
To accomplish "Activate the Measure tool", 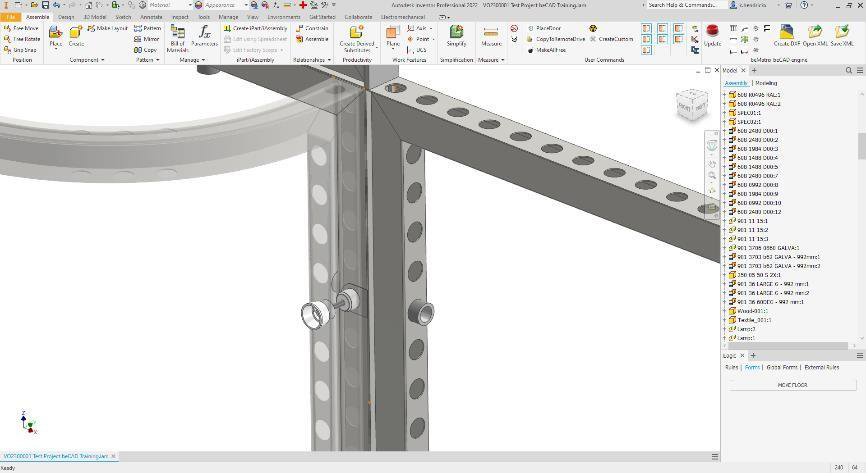I will (491, 37).
